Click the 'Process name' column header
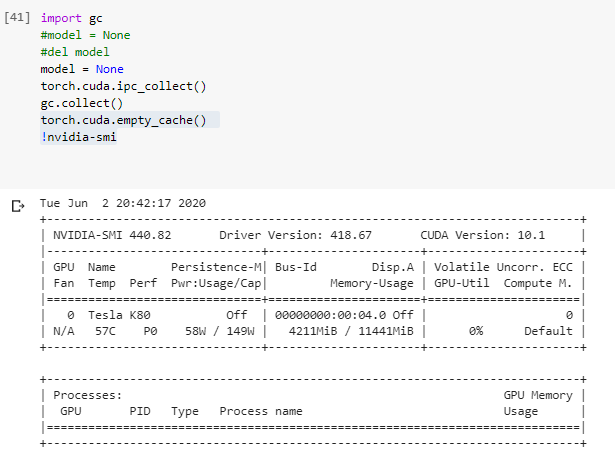 (x=260, y=411)
